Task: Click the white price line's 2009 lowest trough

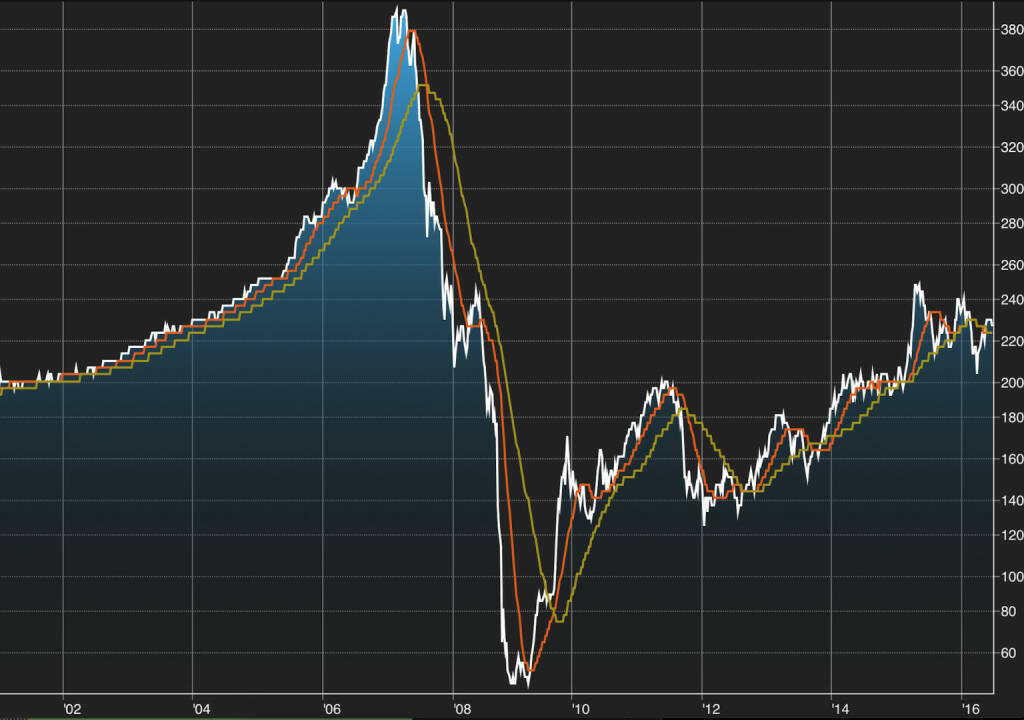Action: coord(527,686)
